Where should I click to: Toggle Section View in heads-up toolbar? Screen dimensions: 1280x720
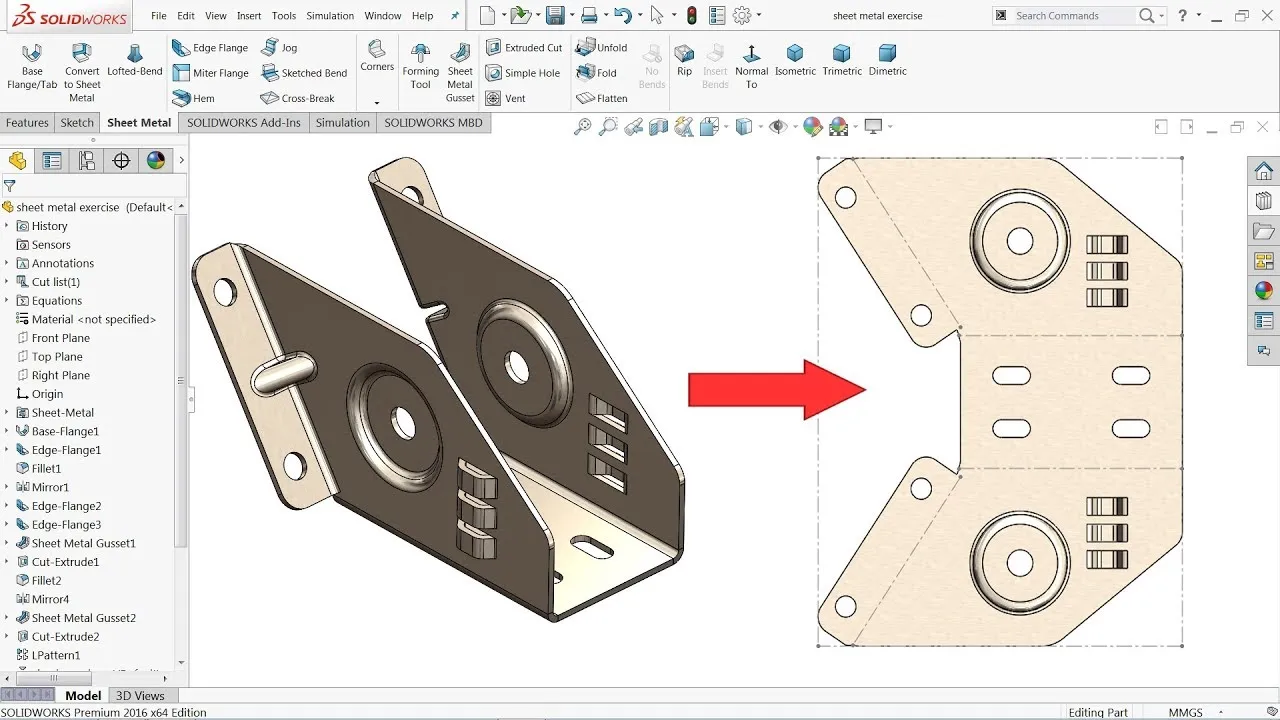660,126
